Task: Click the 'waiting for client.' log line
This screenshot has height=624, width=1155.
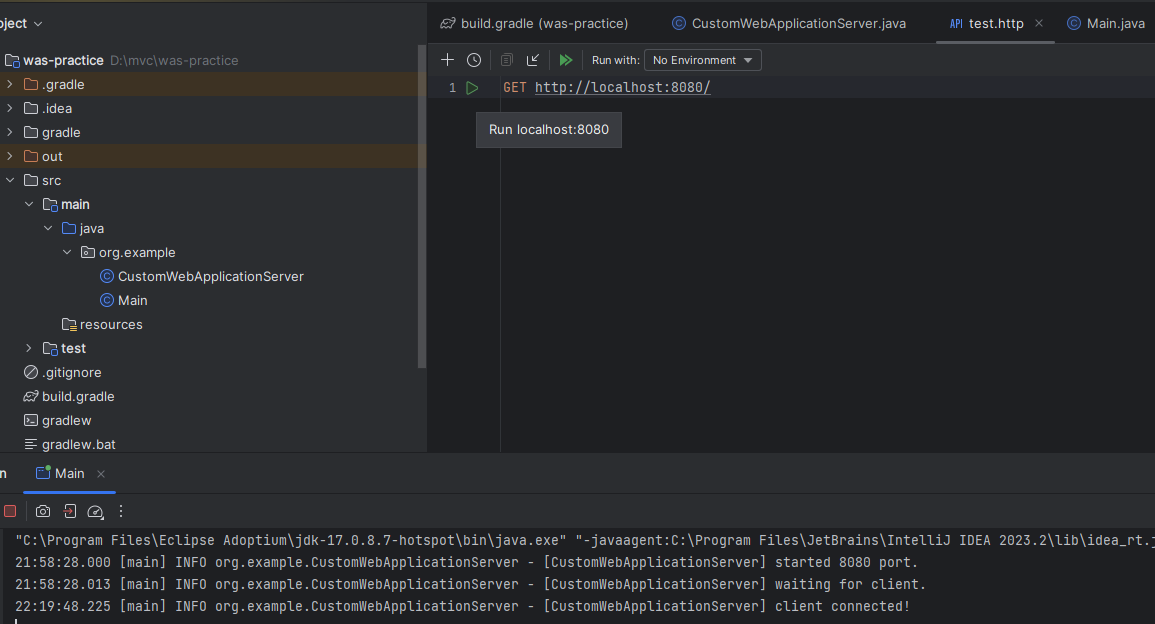Action: [470, 584]
